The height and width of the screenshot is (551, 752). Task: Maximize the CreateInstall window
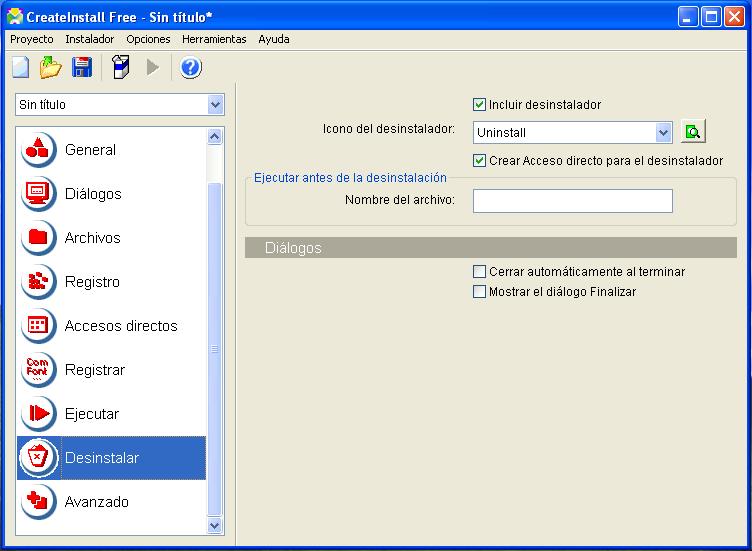coord(711,17)
